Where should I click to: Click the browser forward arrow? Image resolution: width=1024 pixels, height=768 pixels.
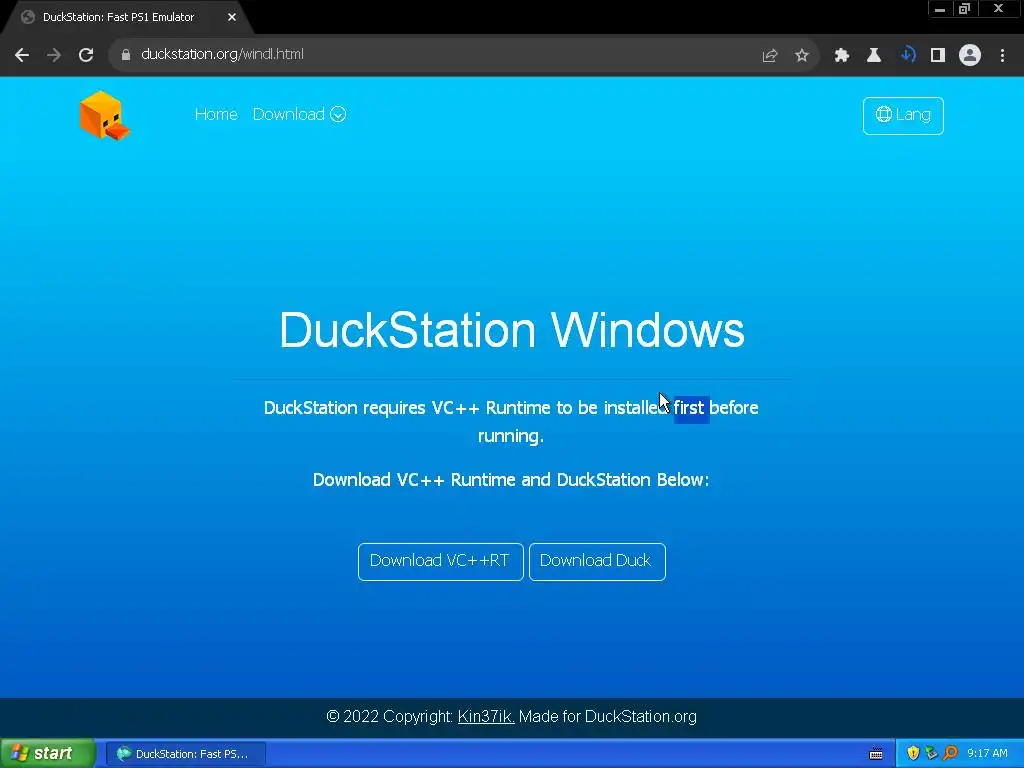[x=54, y=55]
